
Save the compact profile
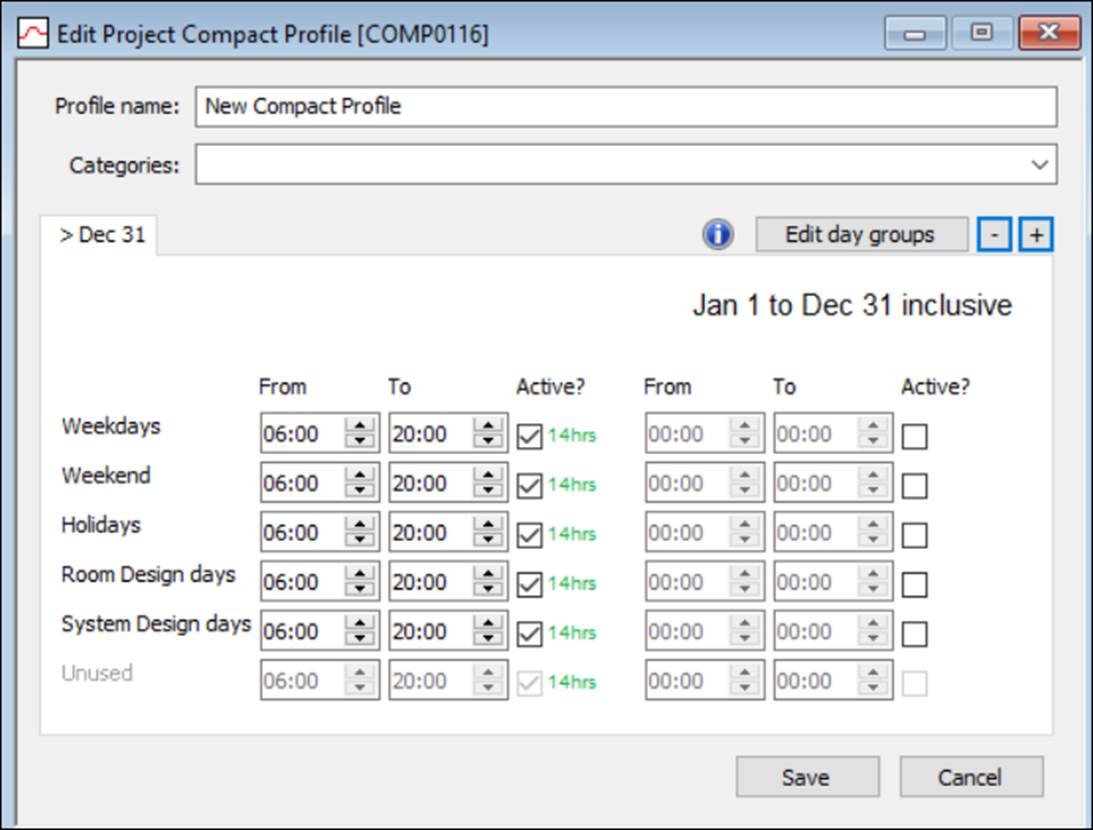807,776
